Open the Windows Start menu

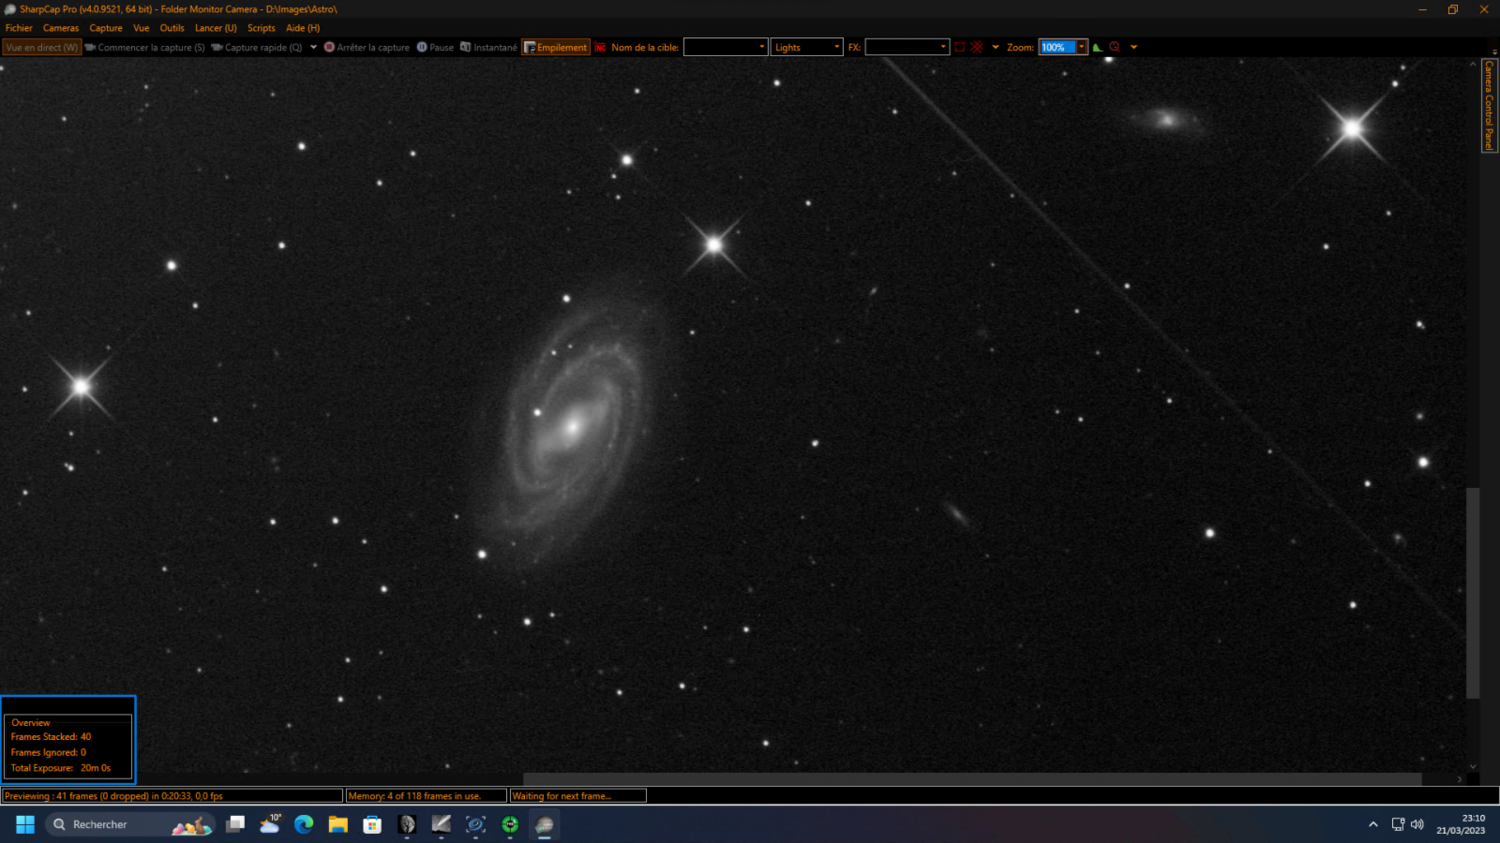coord(25,824)
